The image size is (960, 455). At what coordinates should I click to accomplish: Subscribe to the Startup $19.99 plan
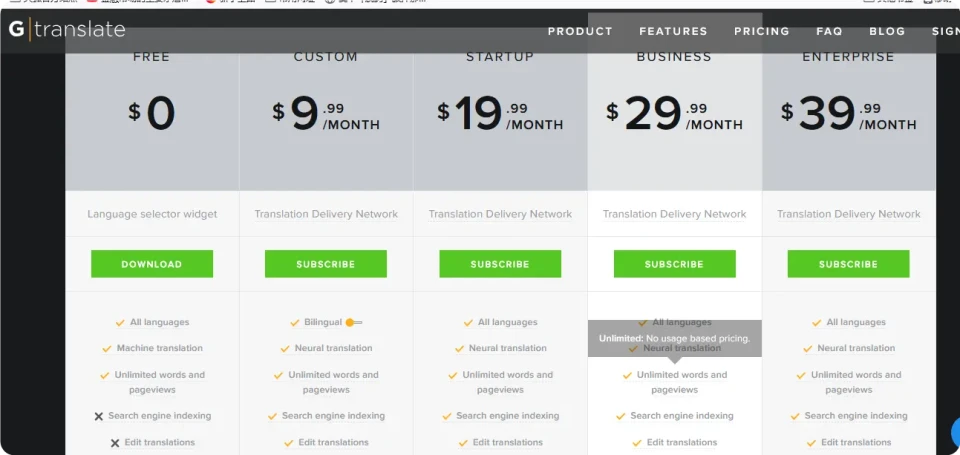[500, 264]
